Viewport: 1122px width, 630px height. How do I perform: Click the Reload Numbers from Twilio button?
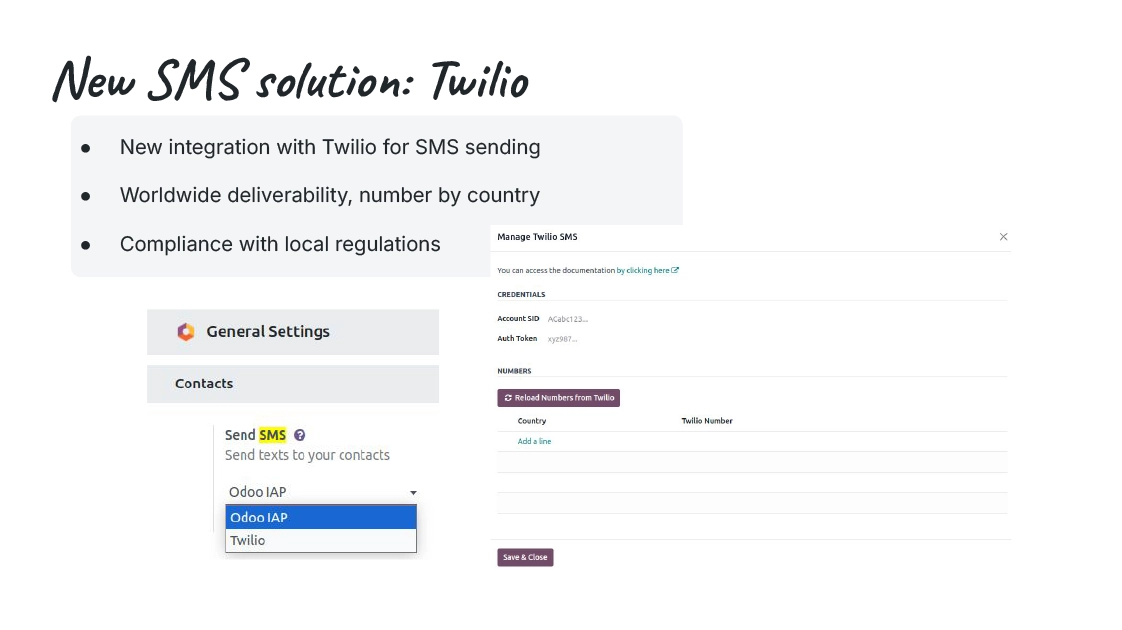click(x=558, y=398)
